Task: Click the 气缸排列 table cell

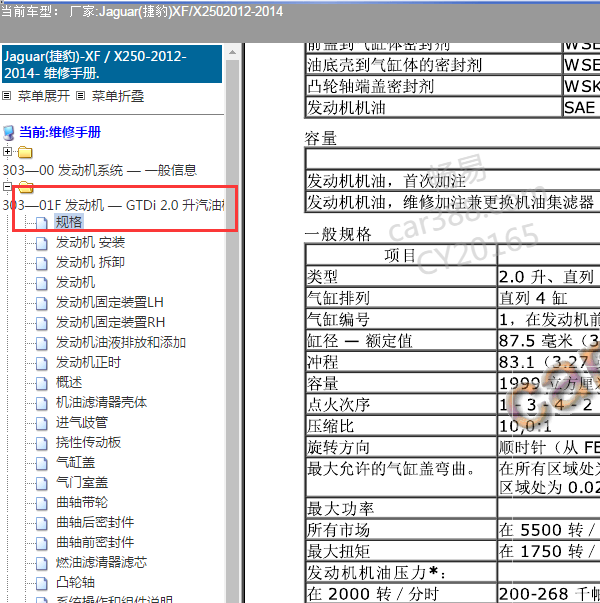Action: (401, 298)
